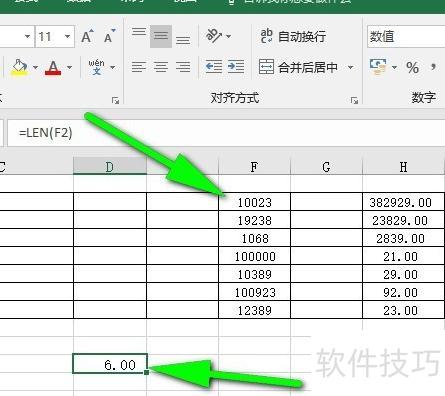
Task: Apply the accounting number format icon
Action: tap(378, 67)
